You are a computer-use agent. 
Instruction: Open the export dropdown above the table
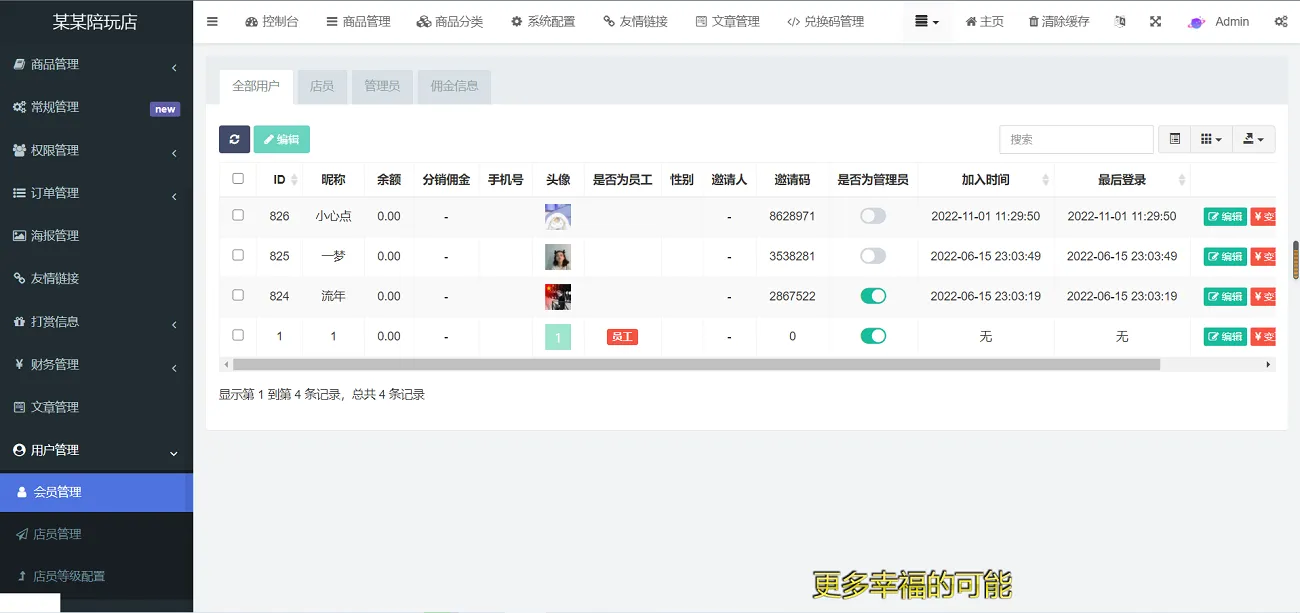[1254, 139]
